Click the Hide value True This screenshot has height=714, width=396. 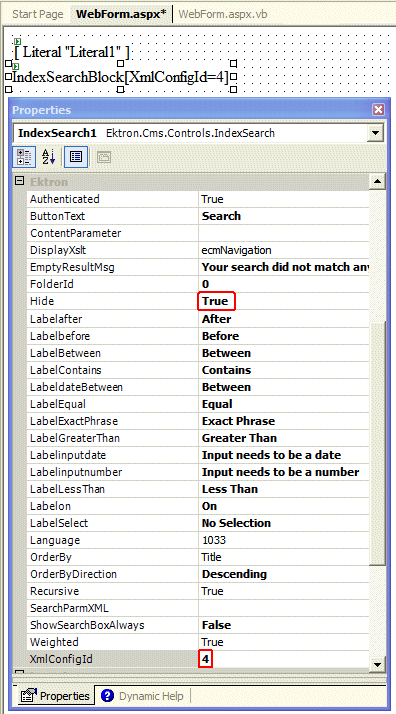click(215, 301)
